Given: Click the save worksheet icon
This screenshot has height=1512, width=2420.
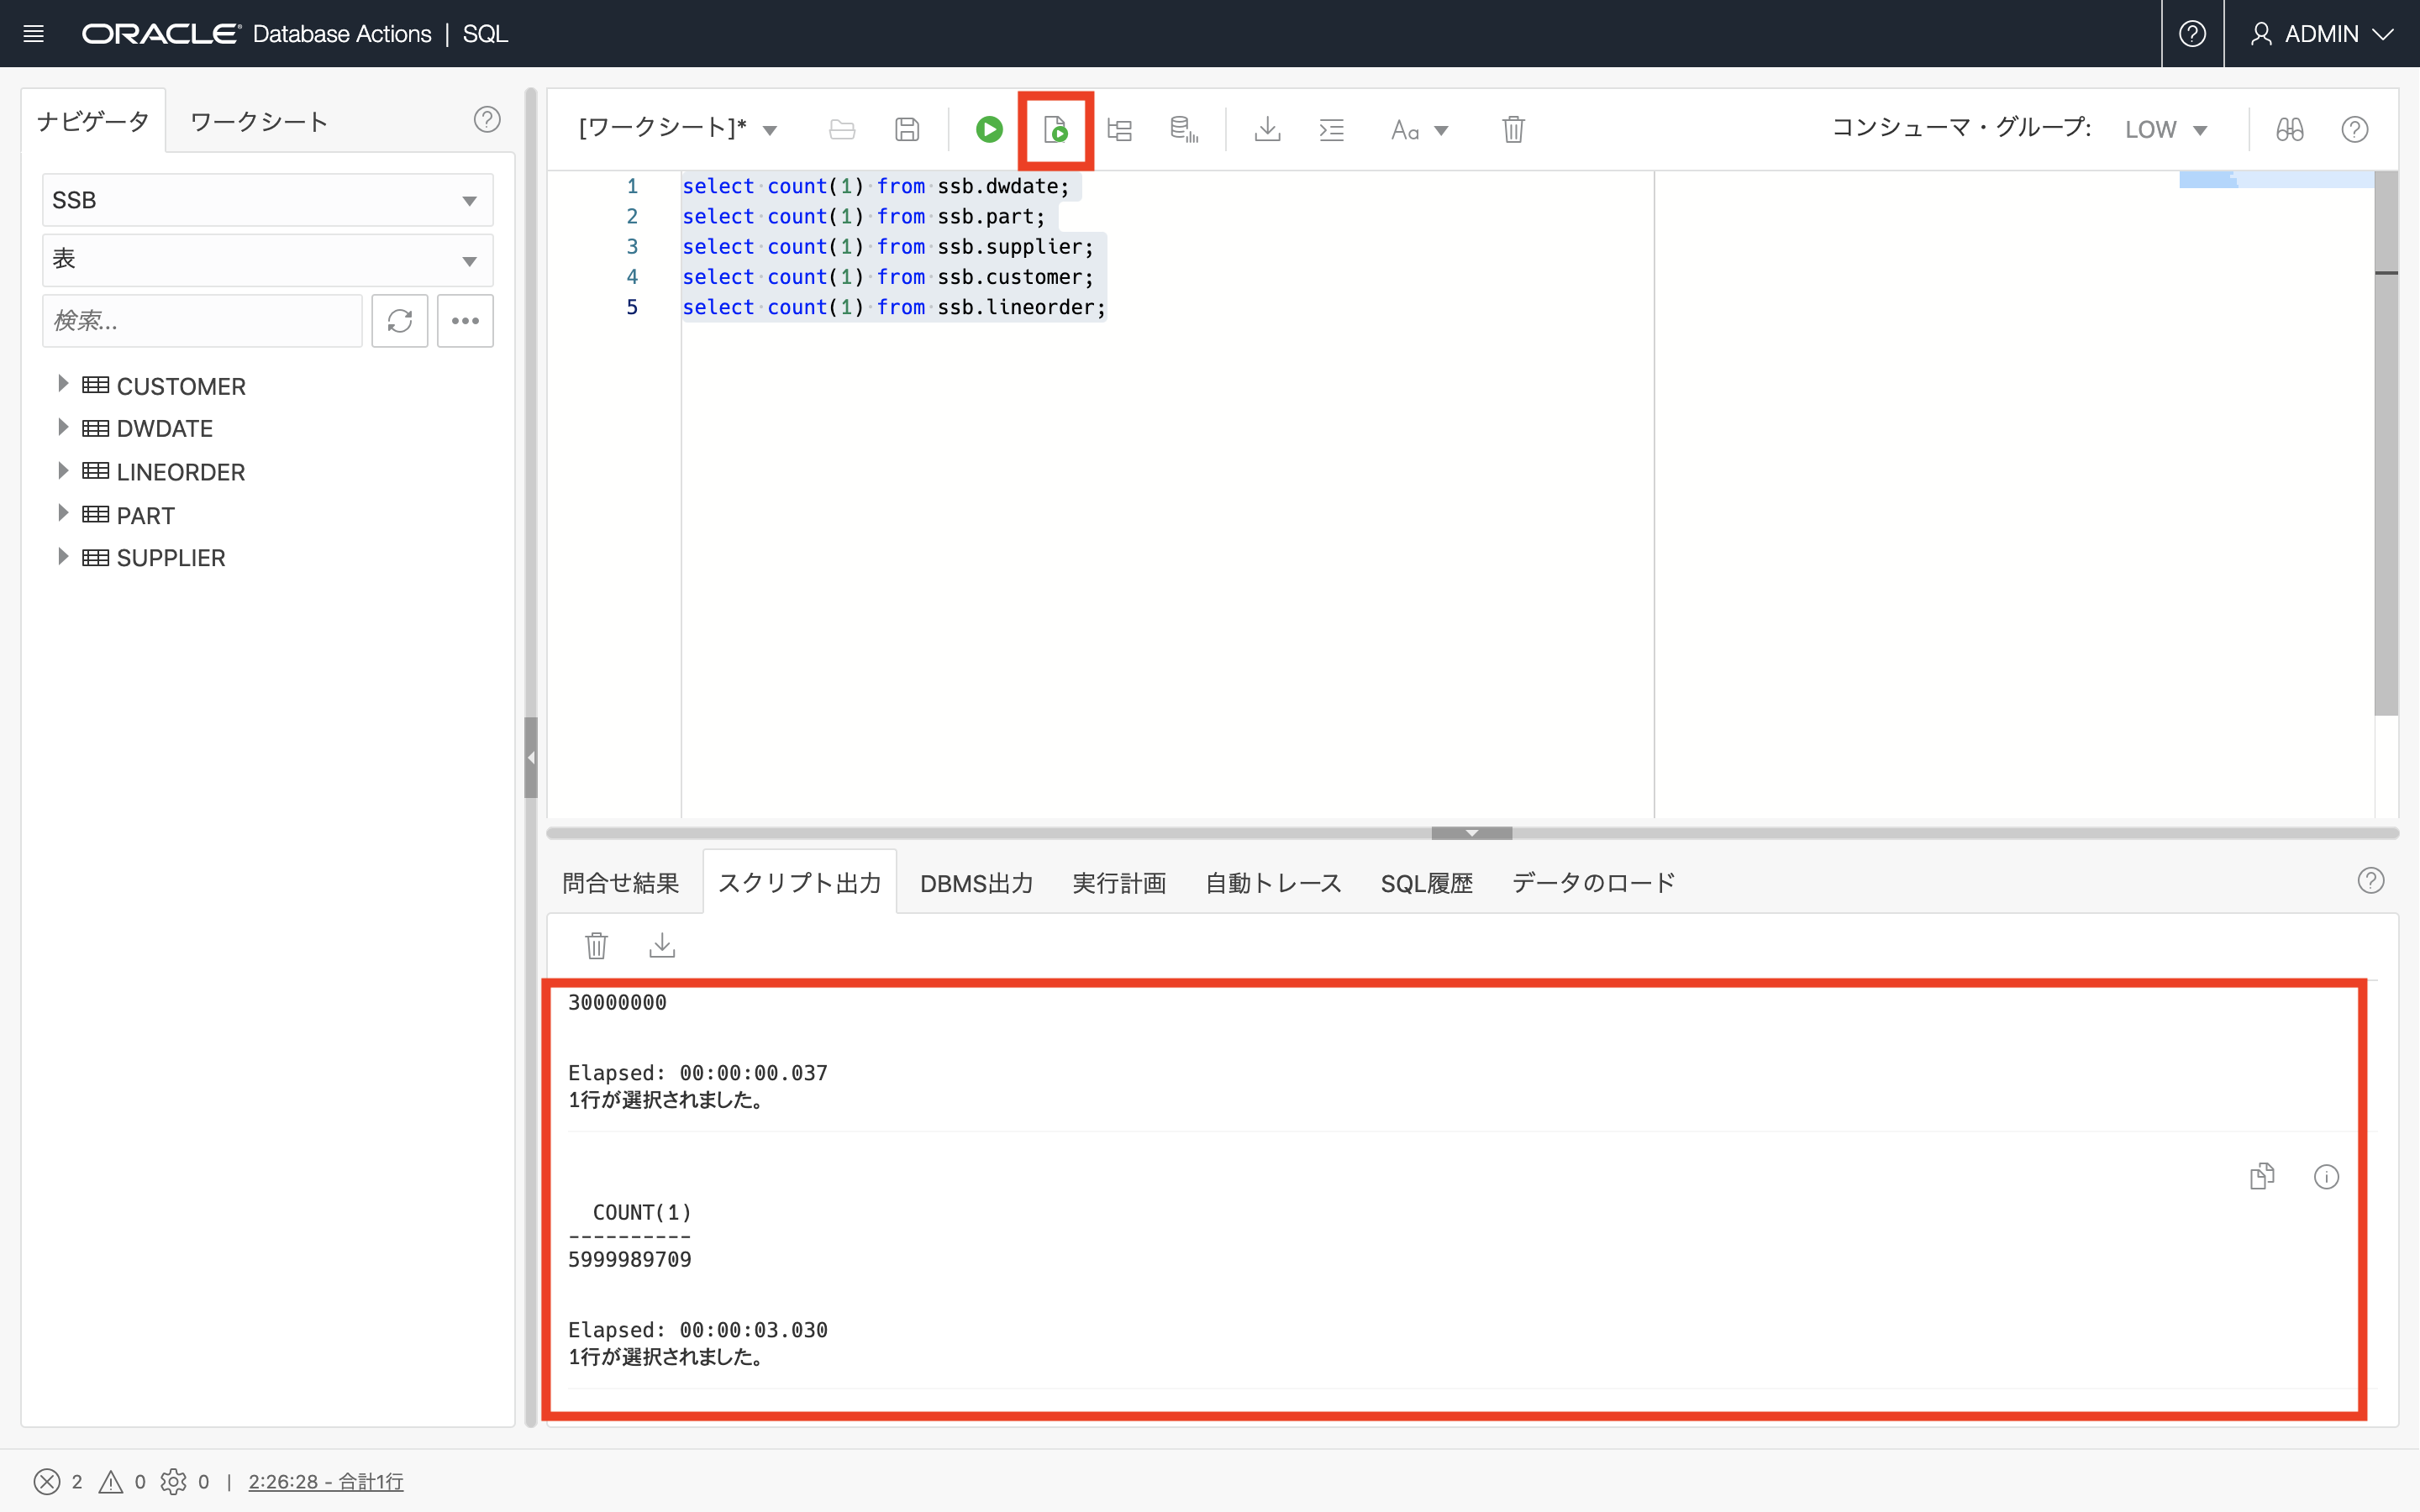Looking at the screenshot, I should tap(907, 129).
